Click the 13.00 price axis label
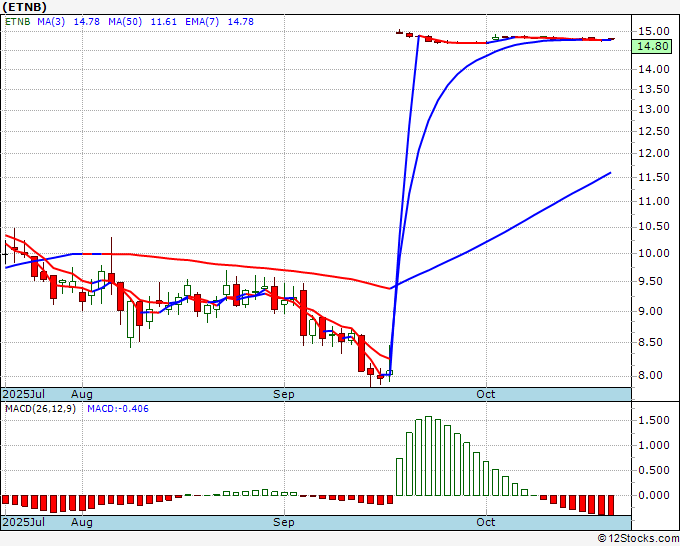Image resolution: width=680 pixels, height=546 pixels. pyautogui.click(x=654, y=109)
